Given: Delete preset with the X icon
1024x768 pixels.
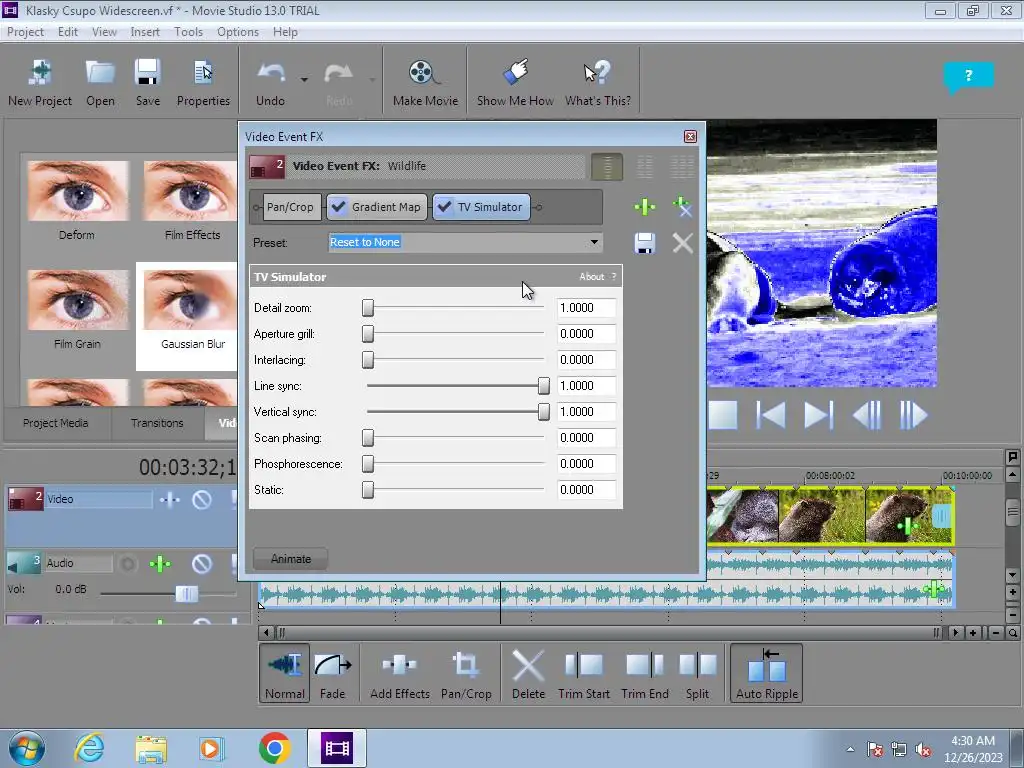Looking at the screenshot, I should pos(682,244).
